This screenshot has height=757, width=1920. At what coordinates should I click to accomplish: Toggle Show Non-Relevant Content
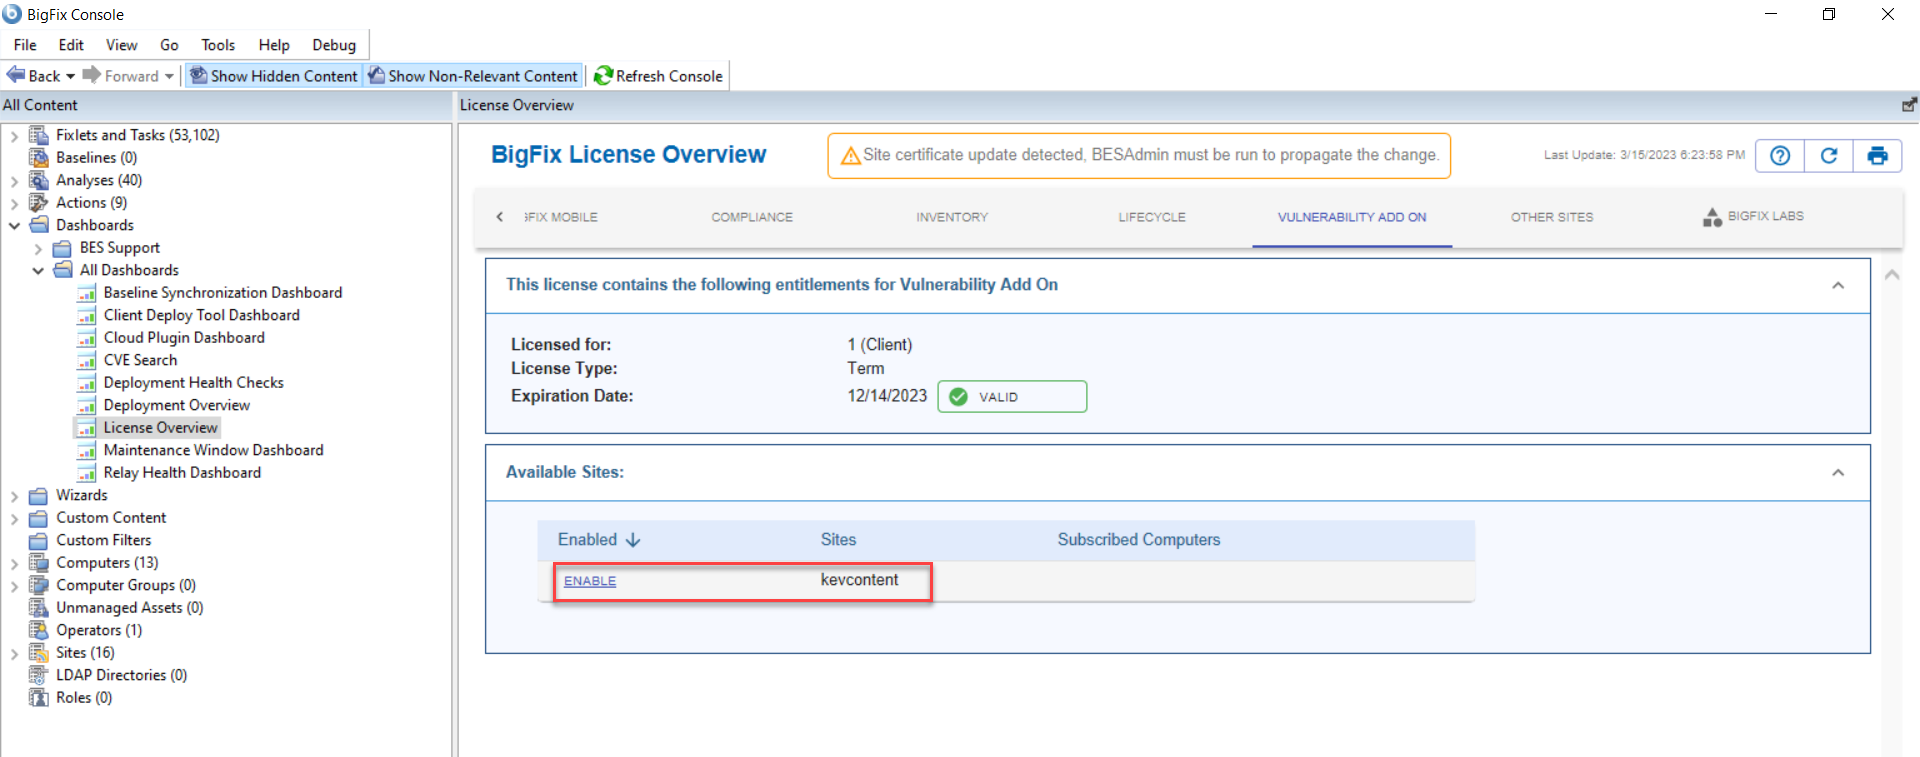pyautogui.click(x=473, y=76)
